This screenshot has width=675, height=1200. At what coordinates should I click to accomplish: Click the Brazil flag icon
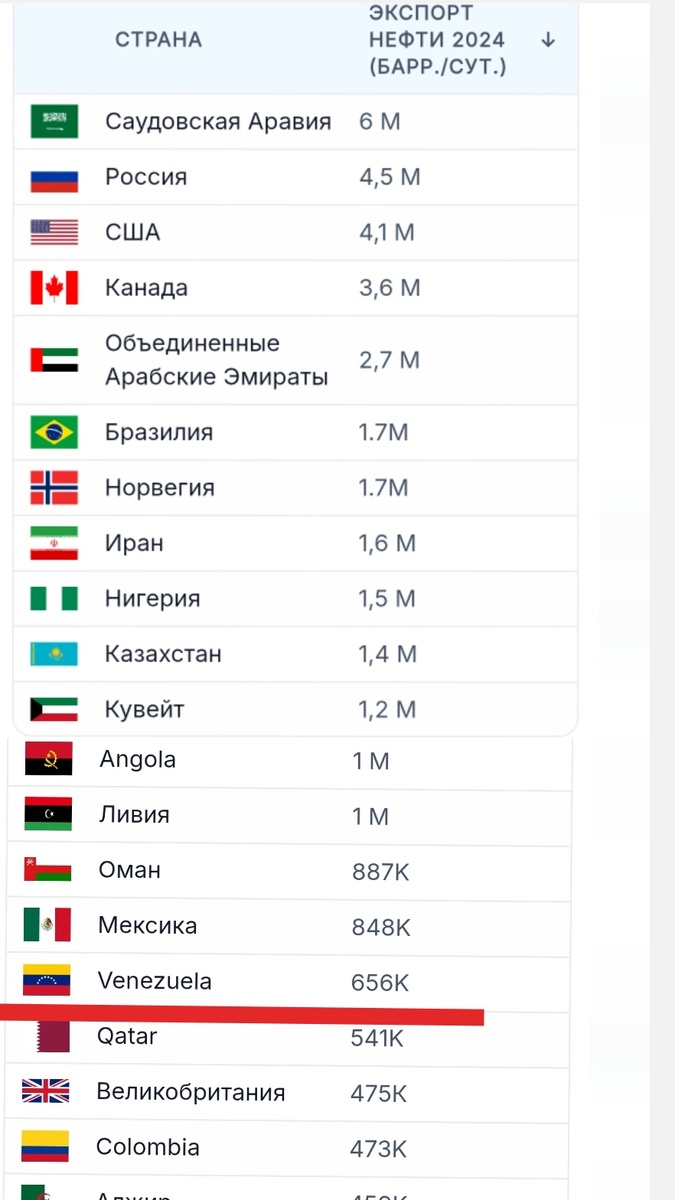[54, 433]
